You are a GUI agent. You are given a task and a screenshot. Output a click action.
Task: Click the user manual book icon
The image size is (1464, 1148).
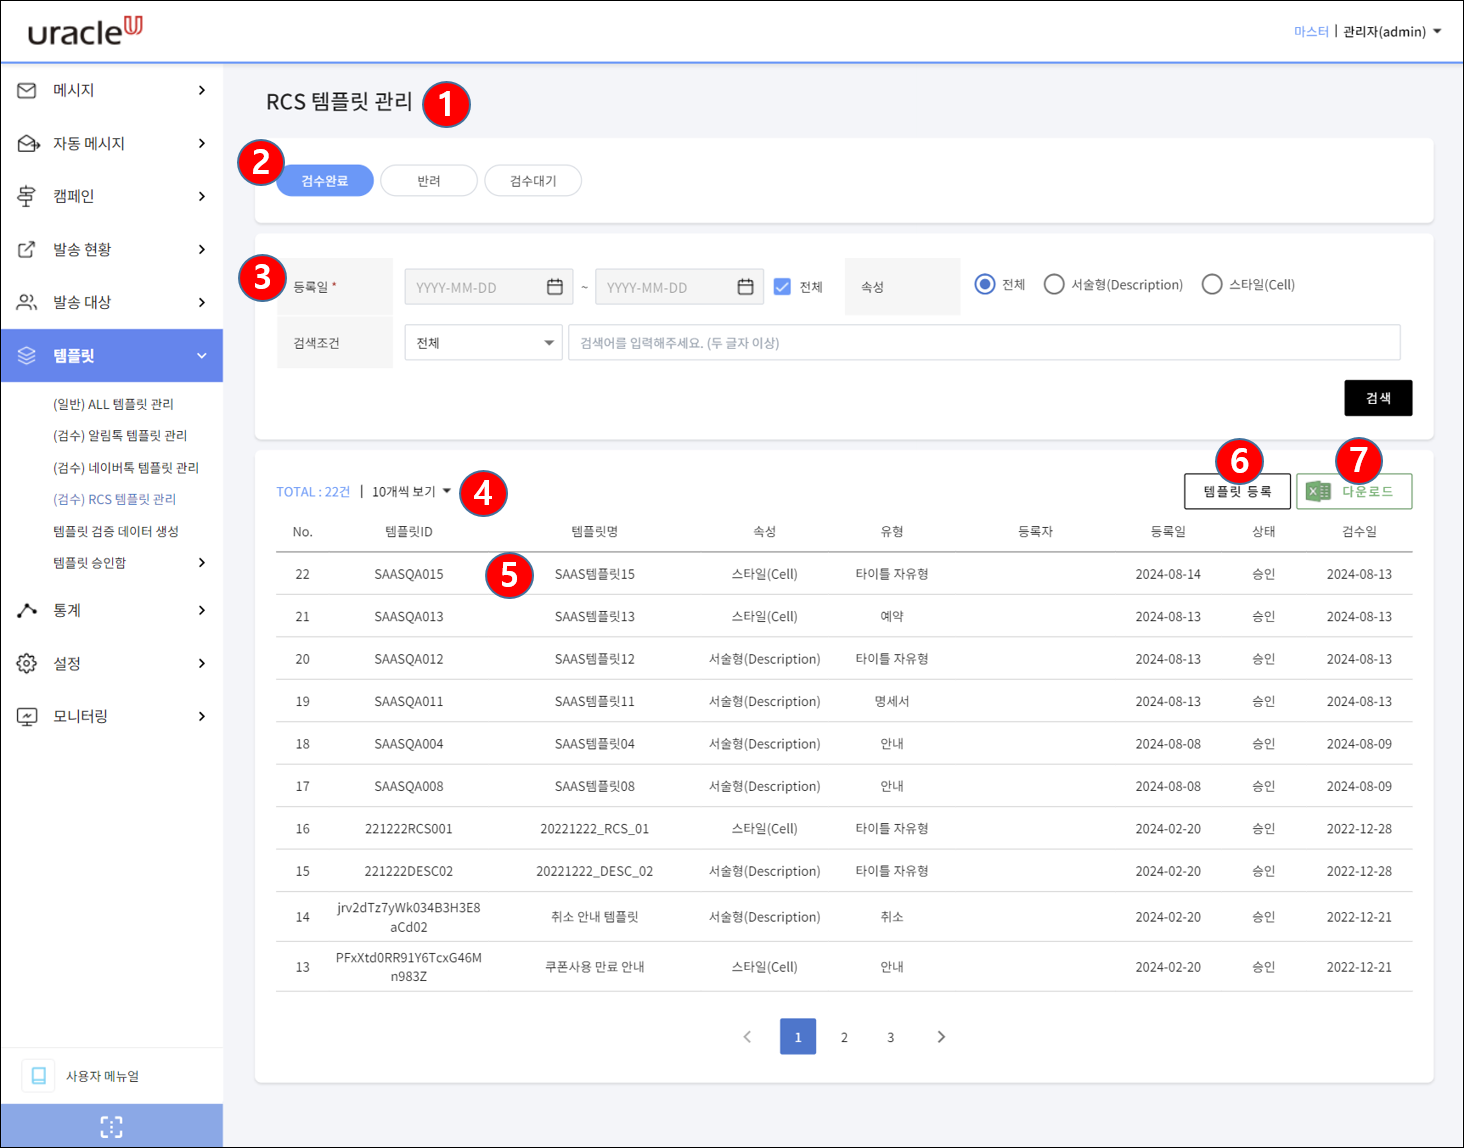pos(39,1076)
